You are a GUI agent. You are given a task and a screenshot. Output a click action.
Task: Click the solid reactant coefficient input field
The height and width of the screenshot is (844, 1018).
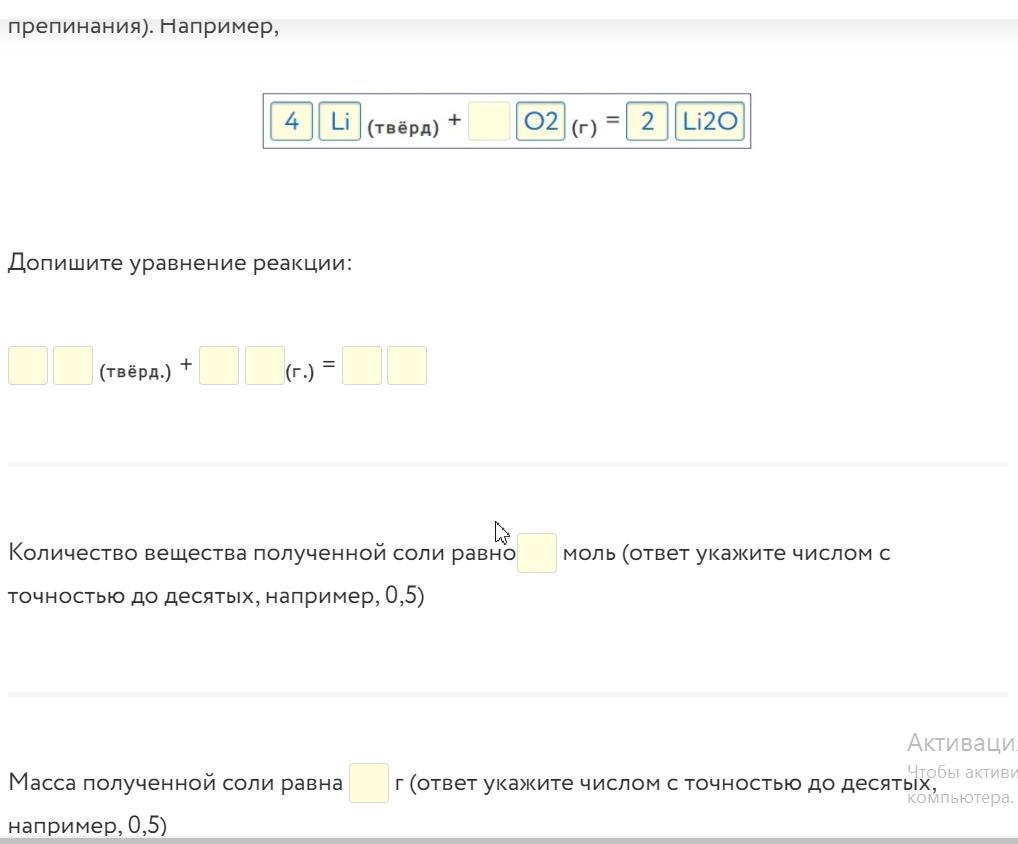pos(28,365)
